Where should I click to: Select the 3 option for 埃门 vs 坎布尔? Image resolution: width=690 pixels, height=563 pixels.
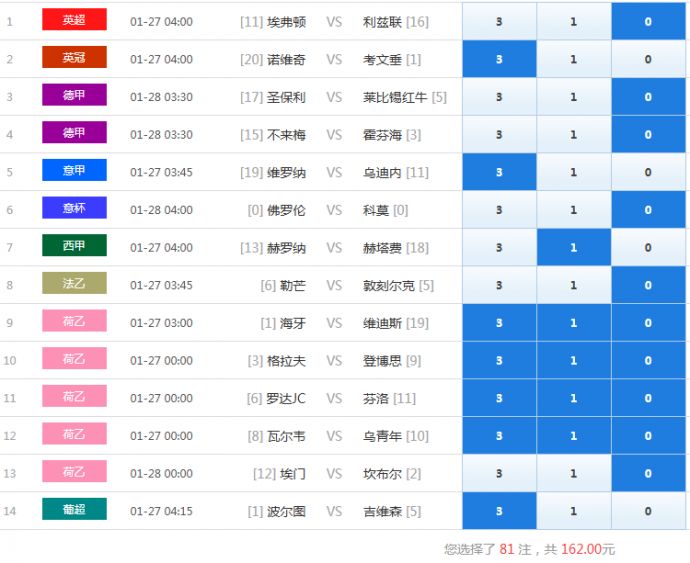[x=499, y=473]
